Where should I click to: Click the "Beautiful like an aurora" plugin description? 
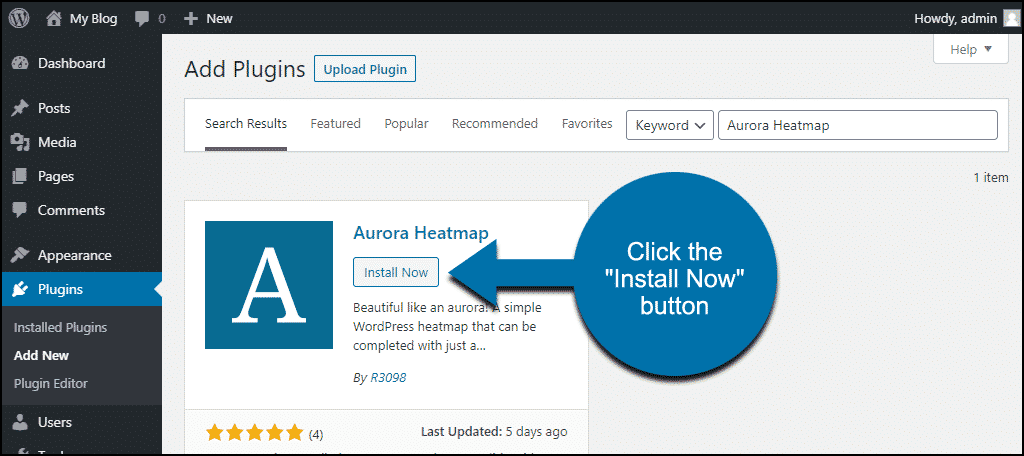[447, 327]
